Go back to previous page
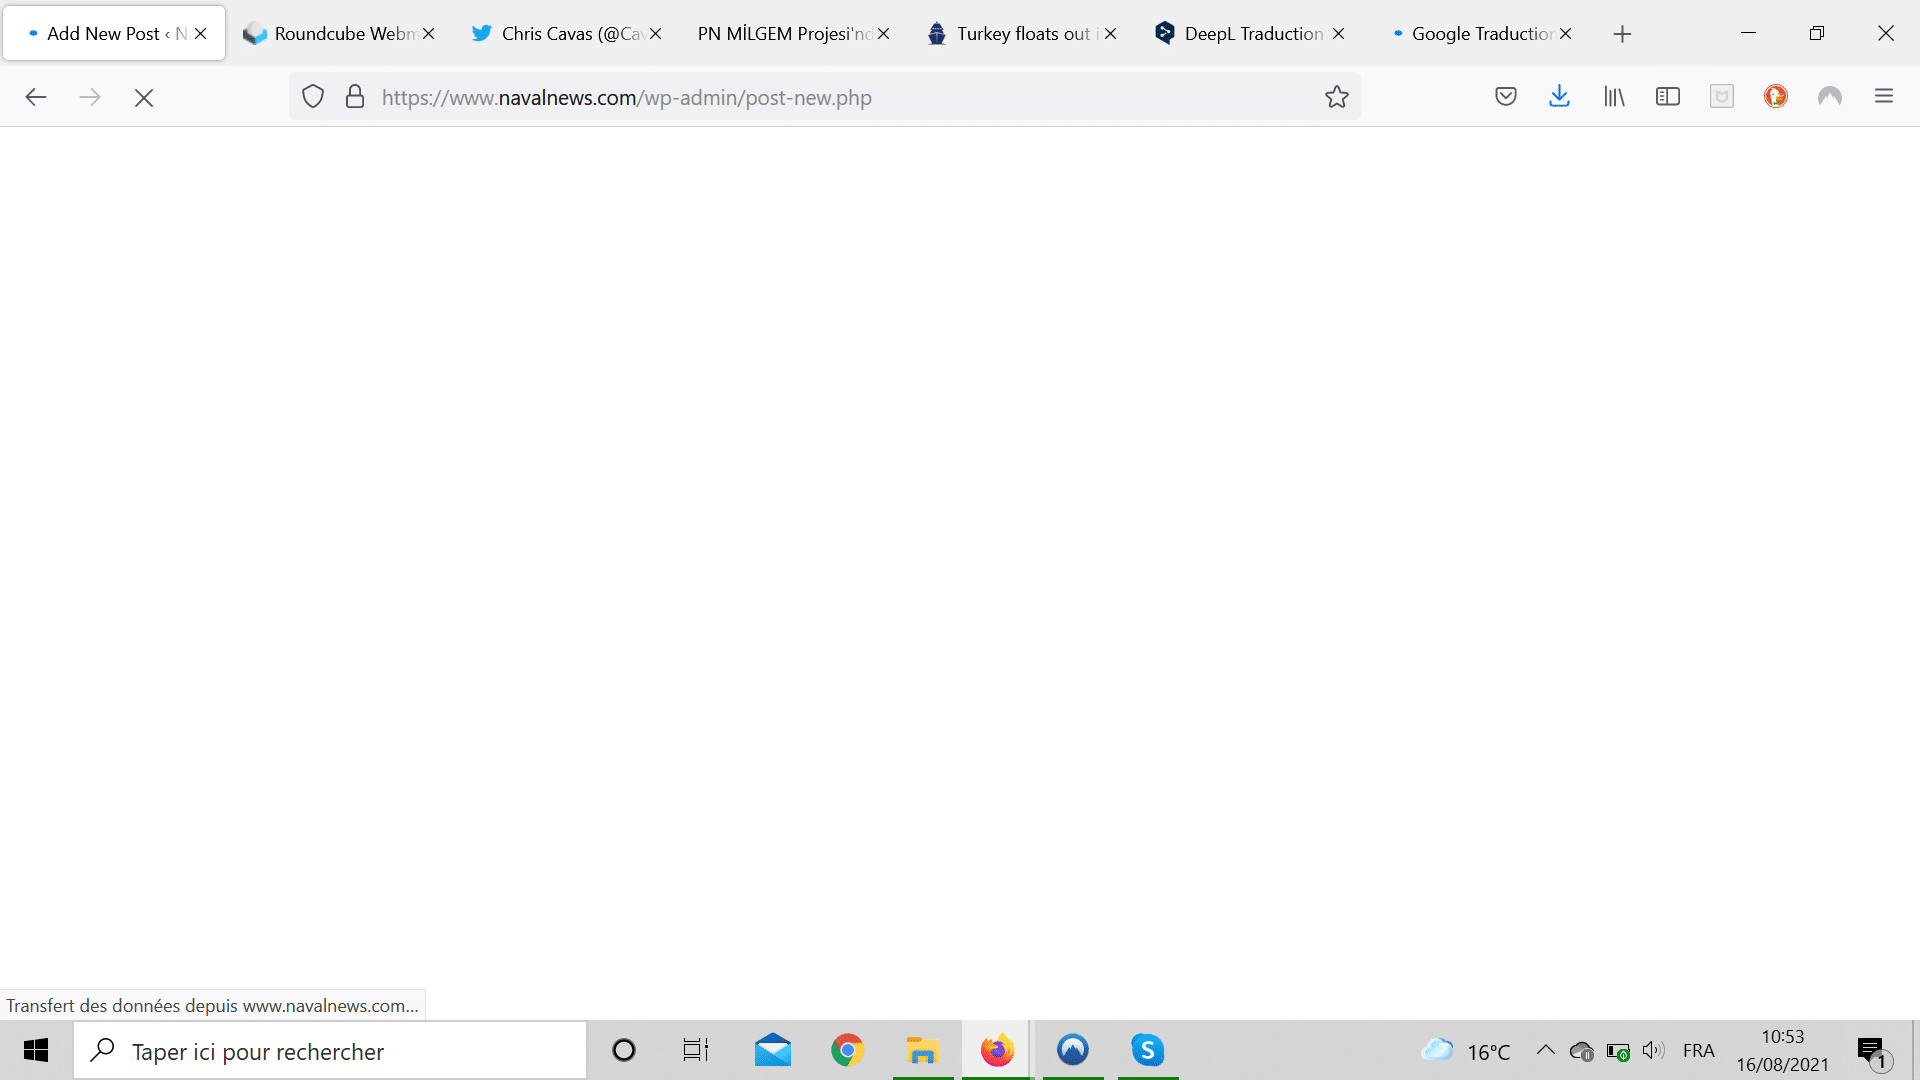 tap(36, 97)
